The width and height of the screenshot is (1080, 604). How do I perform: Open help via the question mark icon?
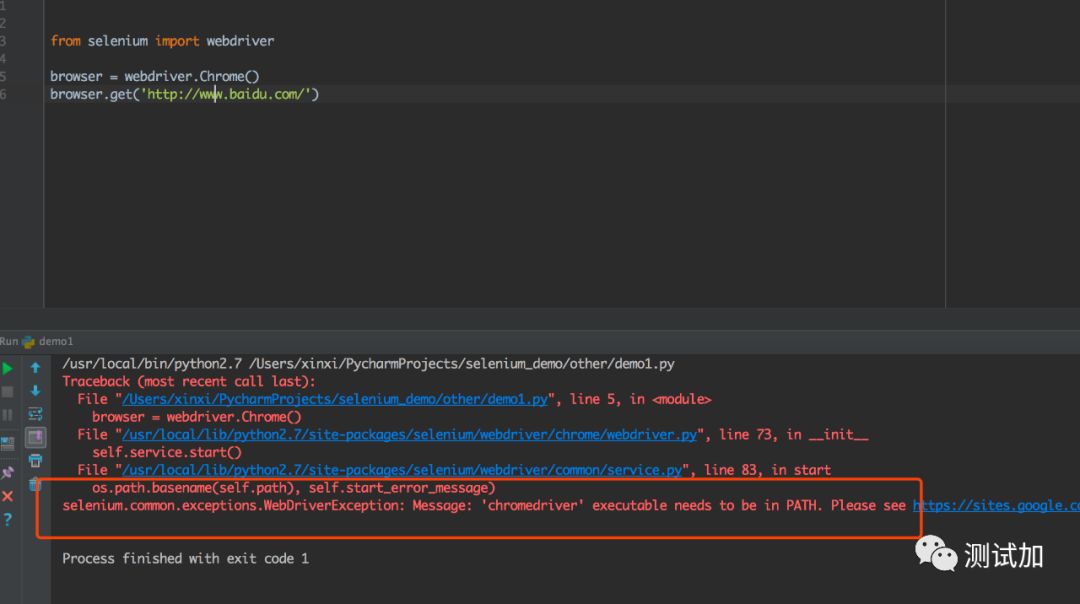click(x=8, y=520)
